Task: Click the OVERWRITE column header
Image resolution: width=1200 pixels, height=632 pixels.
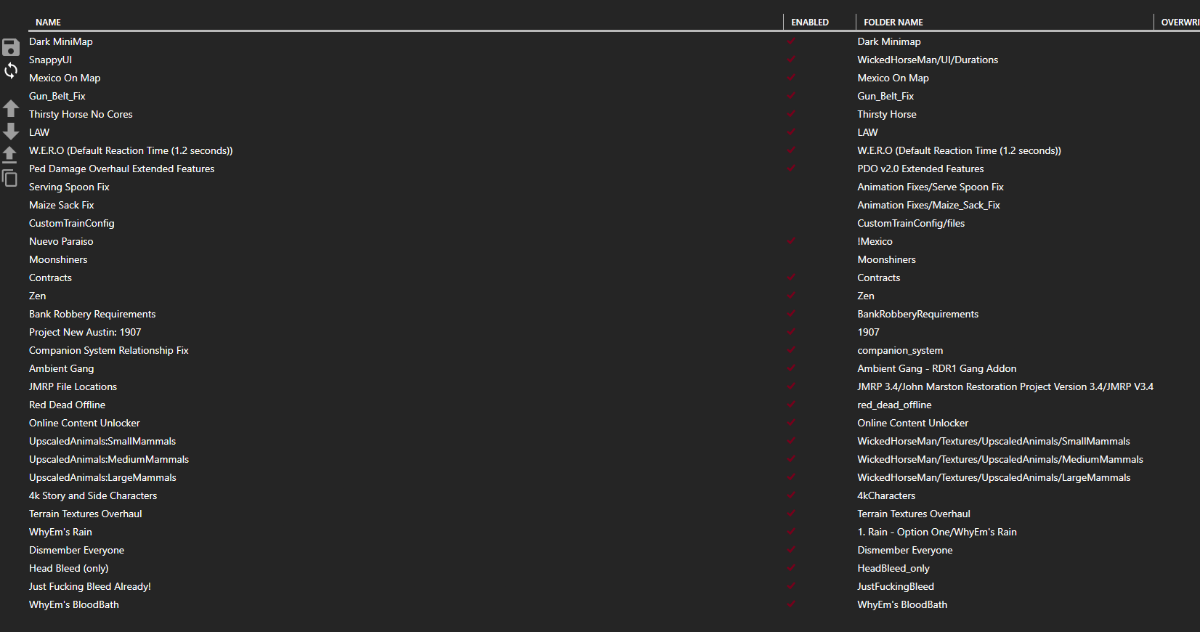Action: point(1180,22)
